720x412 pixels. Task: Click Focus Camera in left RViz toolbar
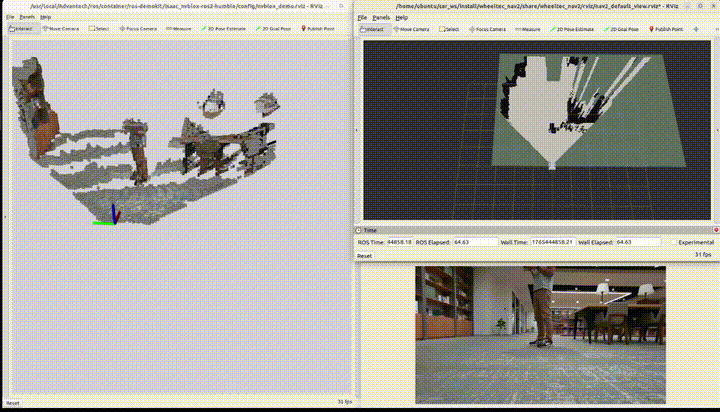click(137, 29)
